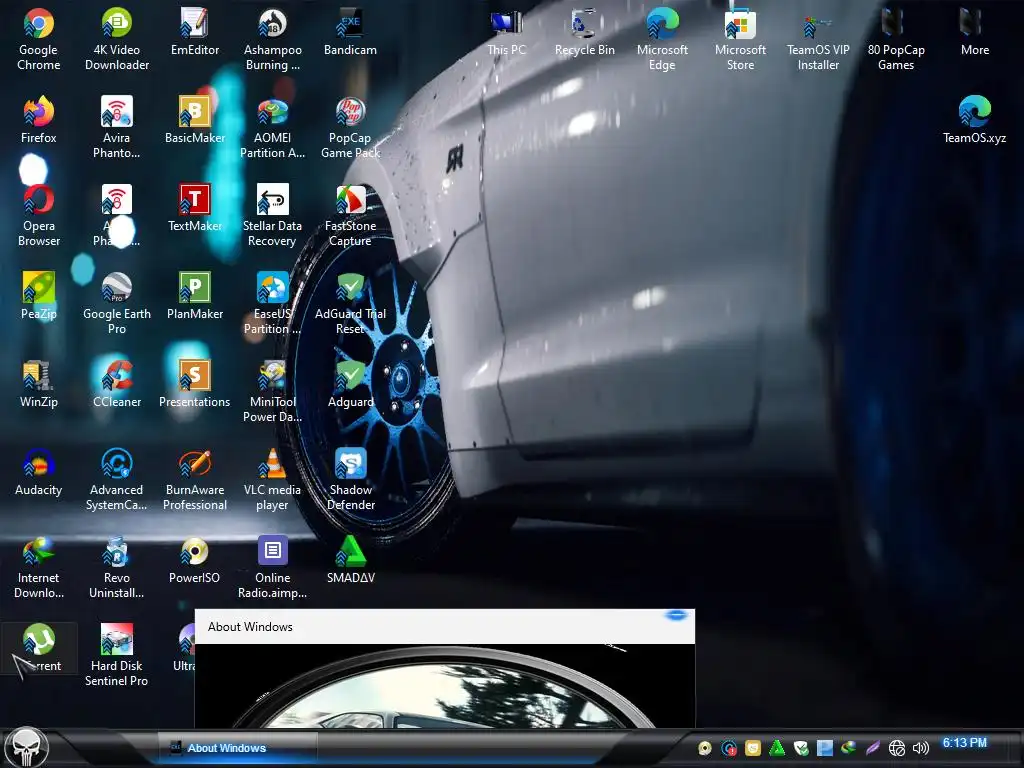Click the 6:13 PM taskbar clock
Screen dimensions: 1024x768
click(x=965, y=743)
